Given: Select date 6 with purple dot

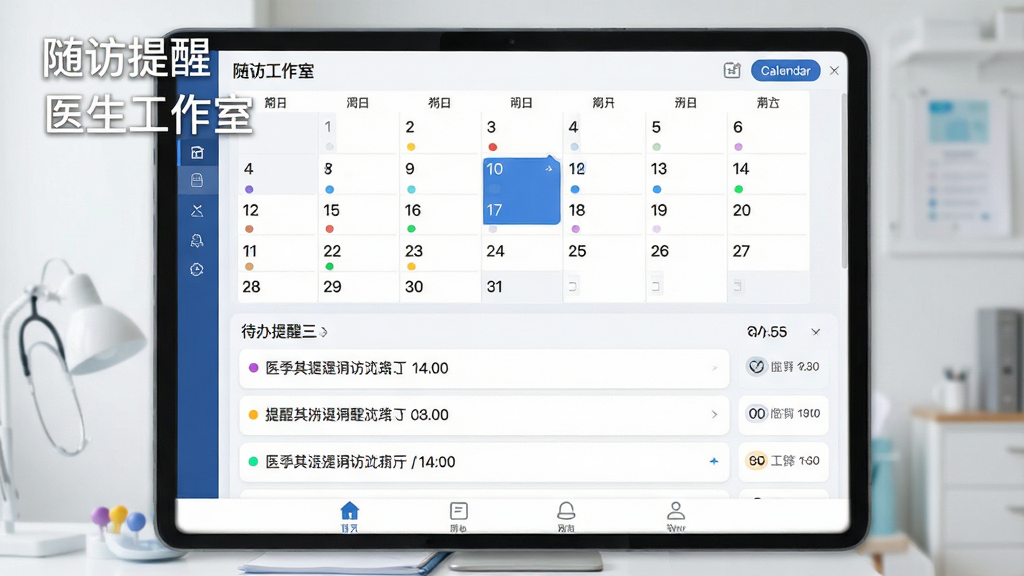Looking at the screenshot, I should tap(768, 133).
